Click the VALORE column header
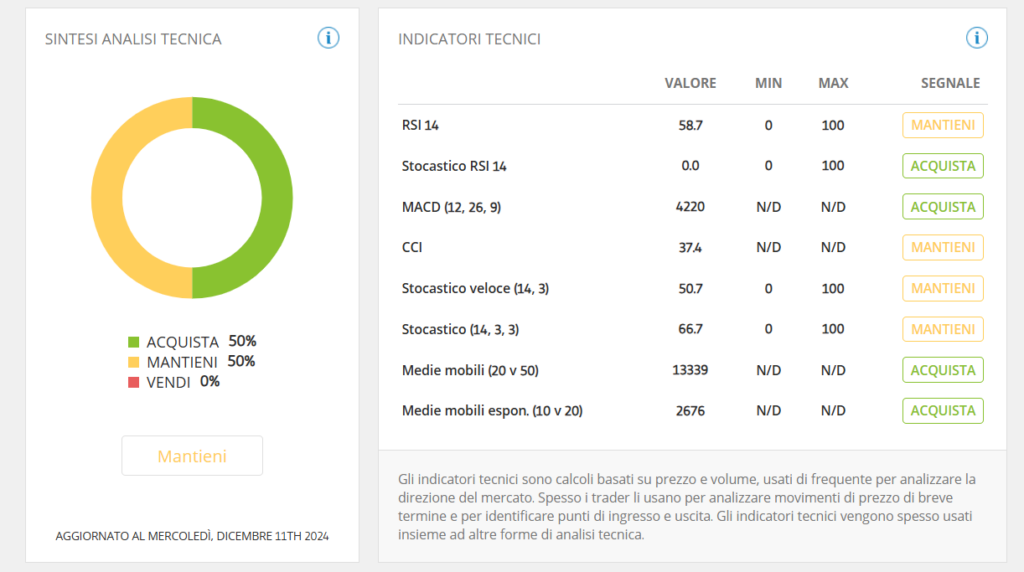Screen dimensions: 1024x572 (690, 83)
